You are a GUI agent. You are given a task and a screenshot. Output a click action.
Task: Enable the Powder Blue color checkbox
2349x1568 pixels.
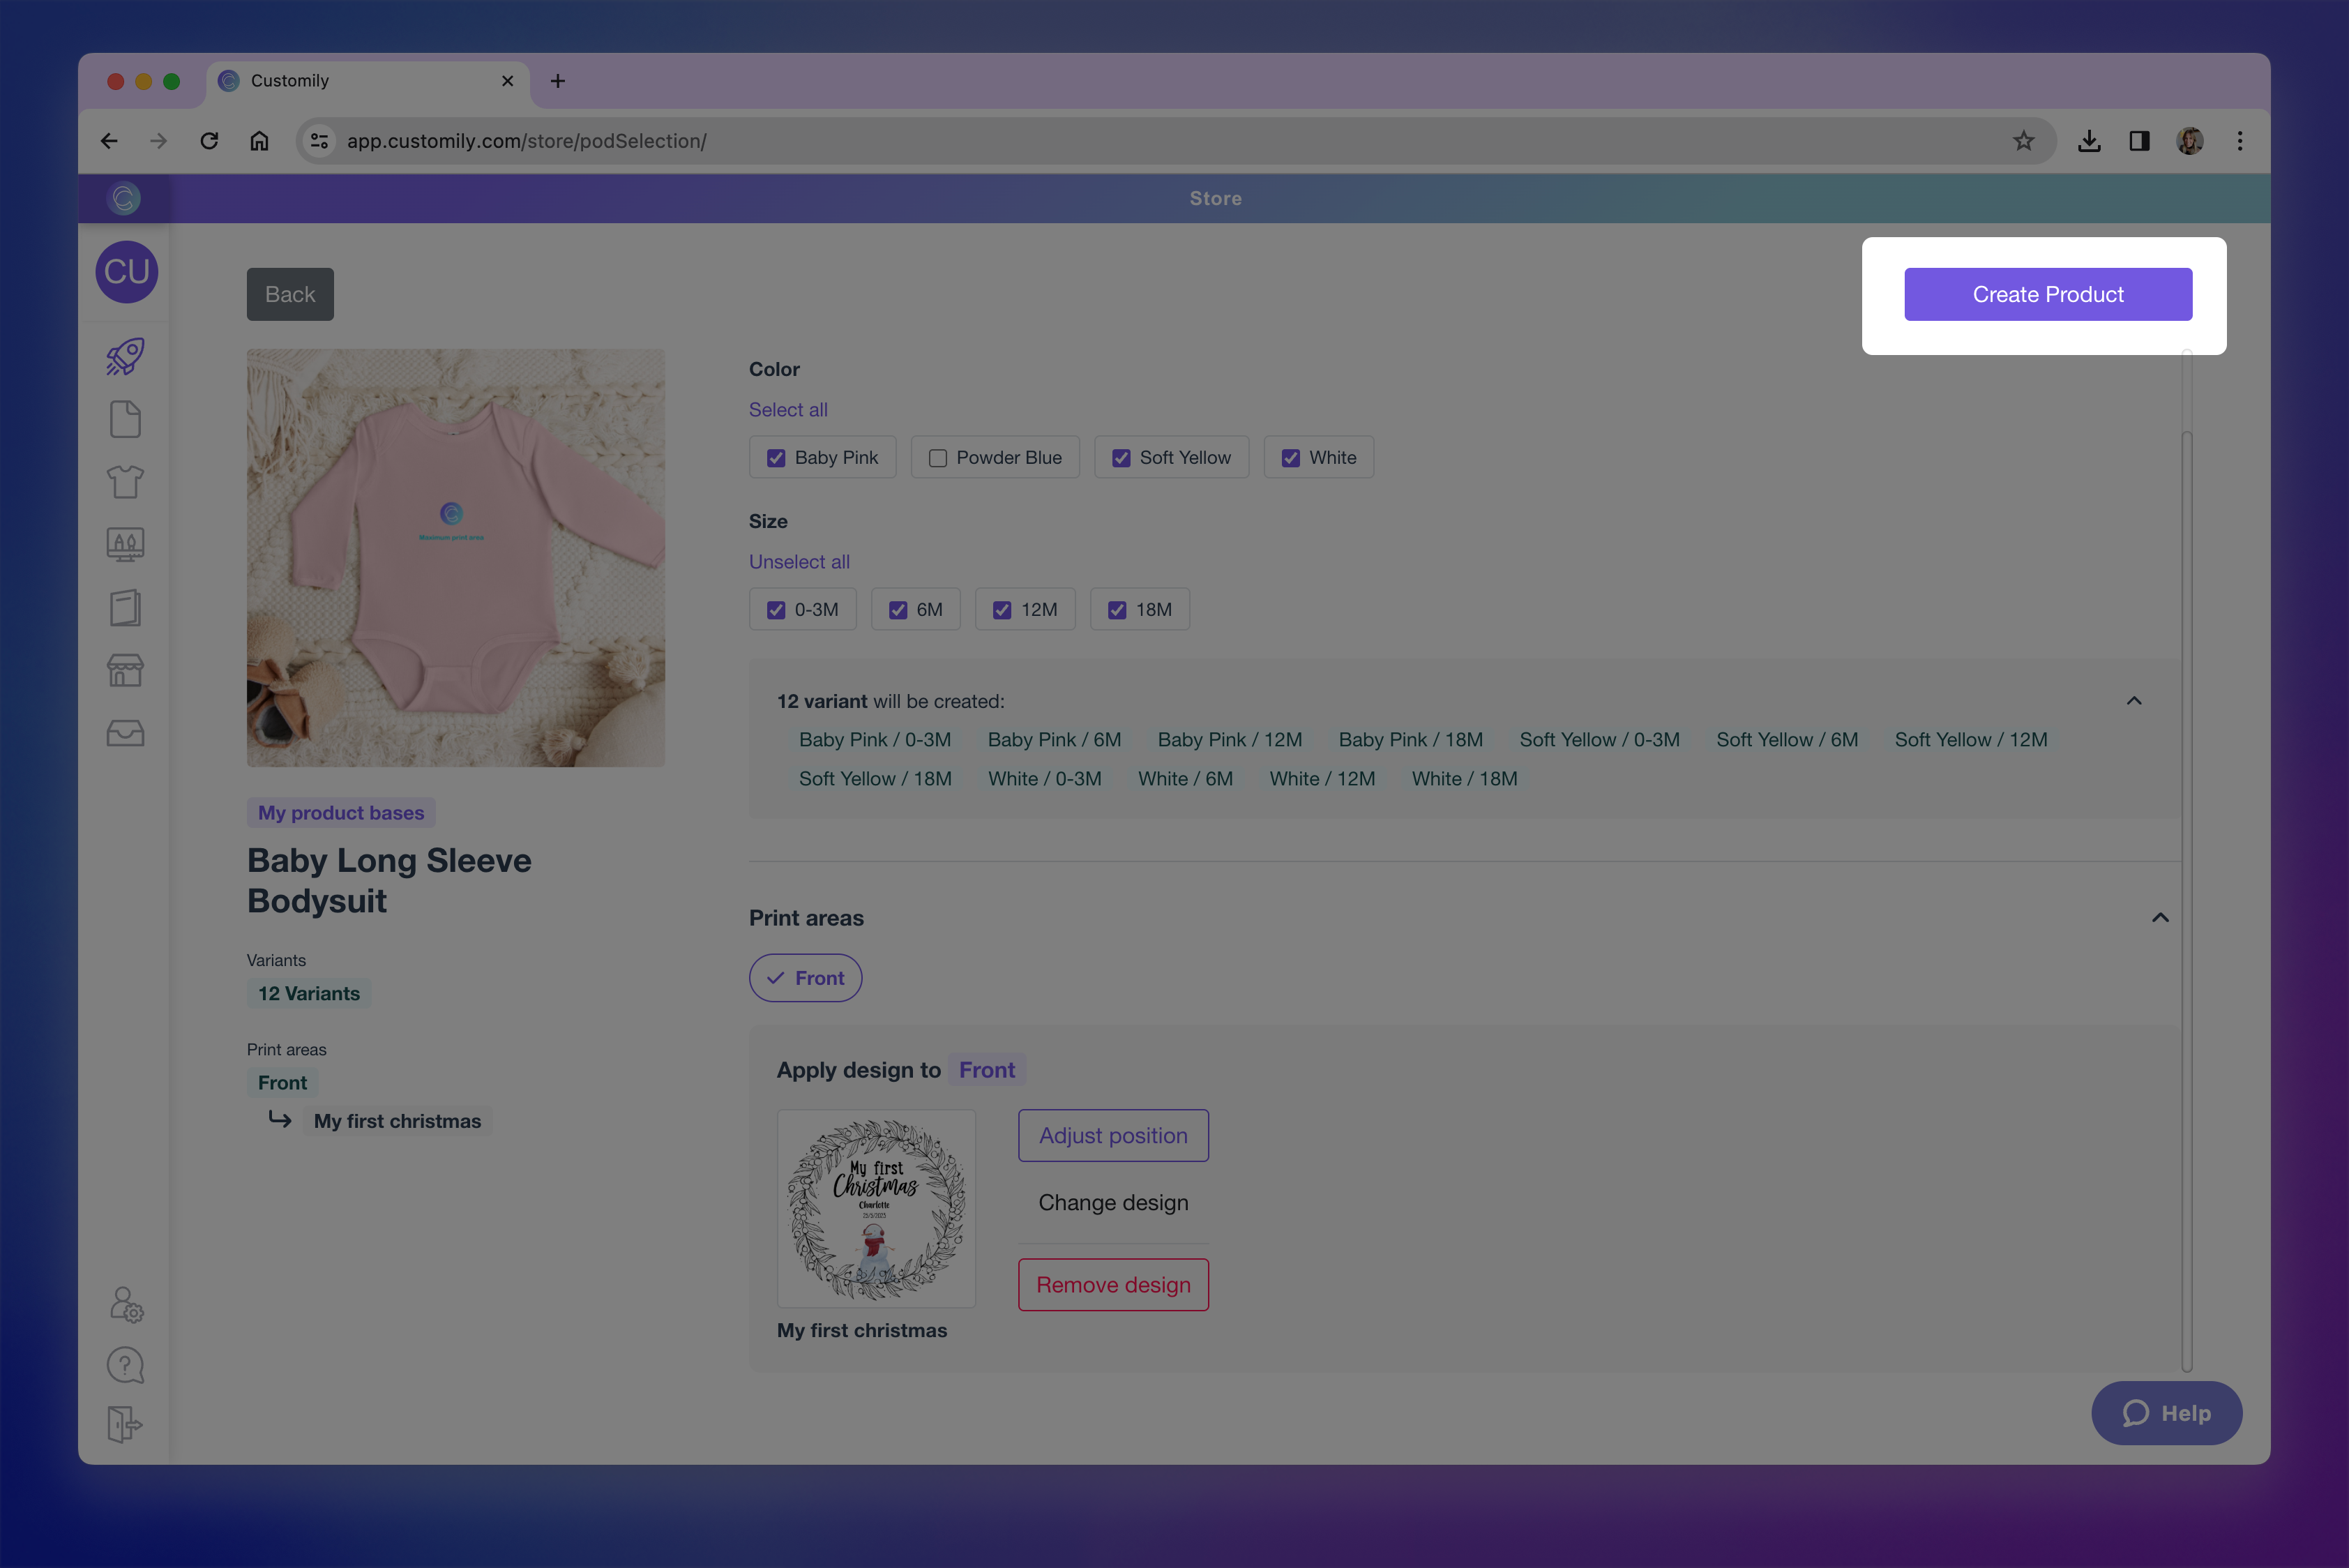[937, 457]
